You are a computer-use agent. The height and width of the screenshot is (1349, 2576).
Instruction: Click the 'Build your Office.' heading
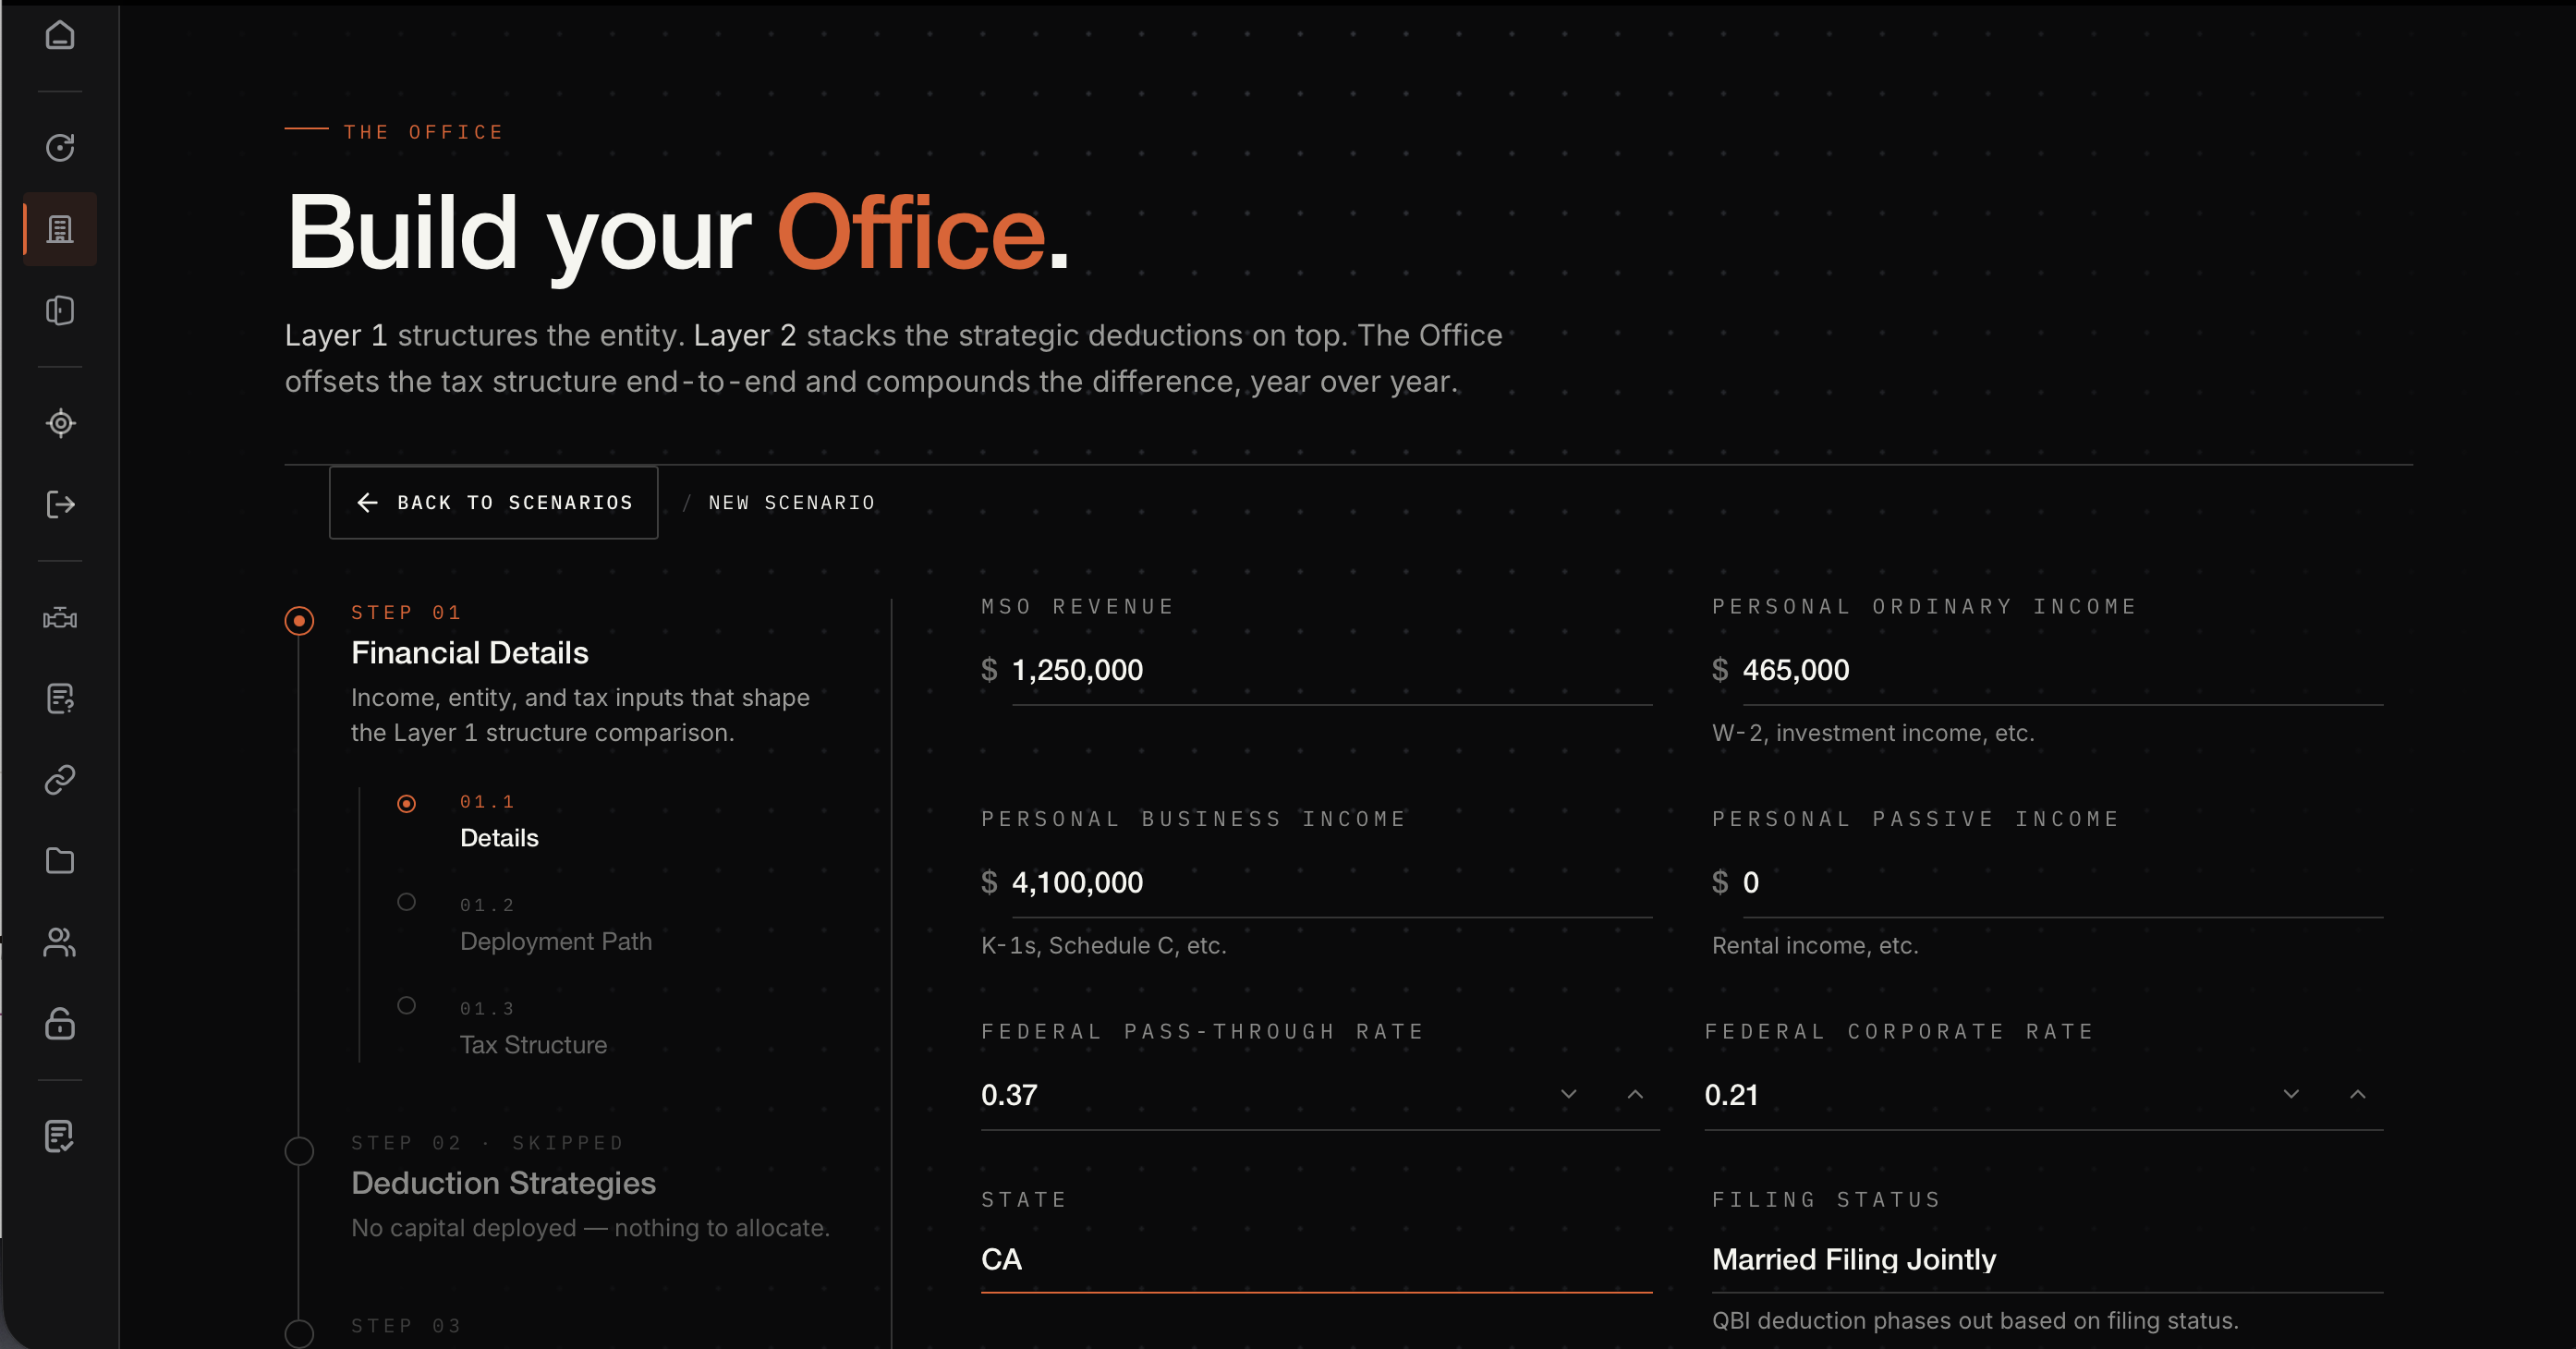[x=677, y=234]
